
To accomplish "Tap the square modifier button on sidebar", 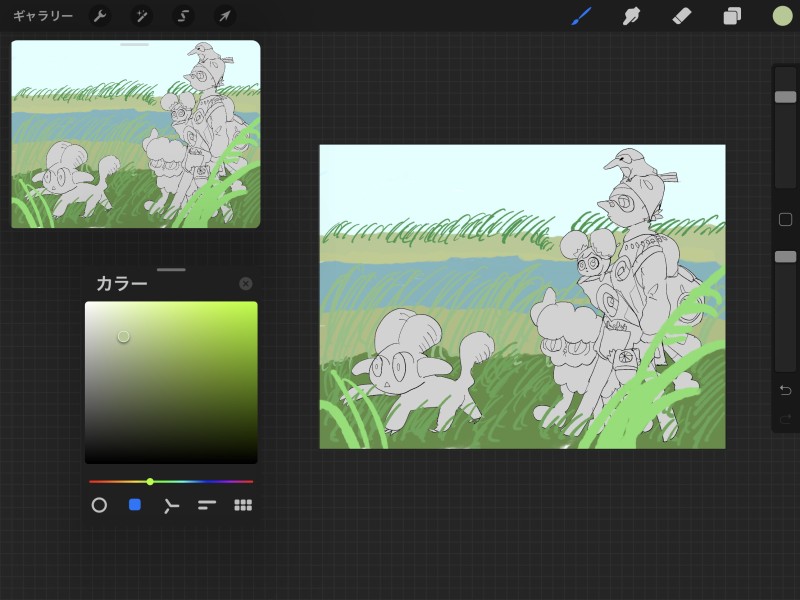I will coord(785,219).
